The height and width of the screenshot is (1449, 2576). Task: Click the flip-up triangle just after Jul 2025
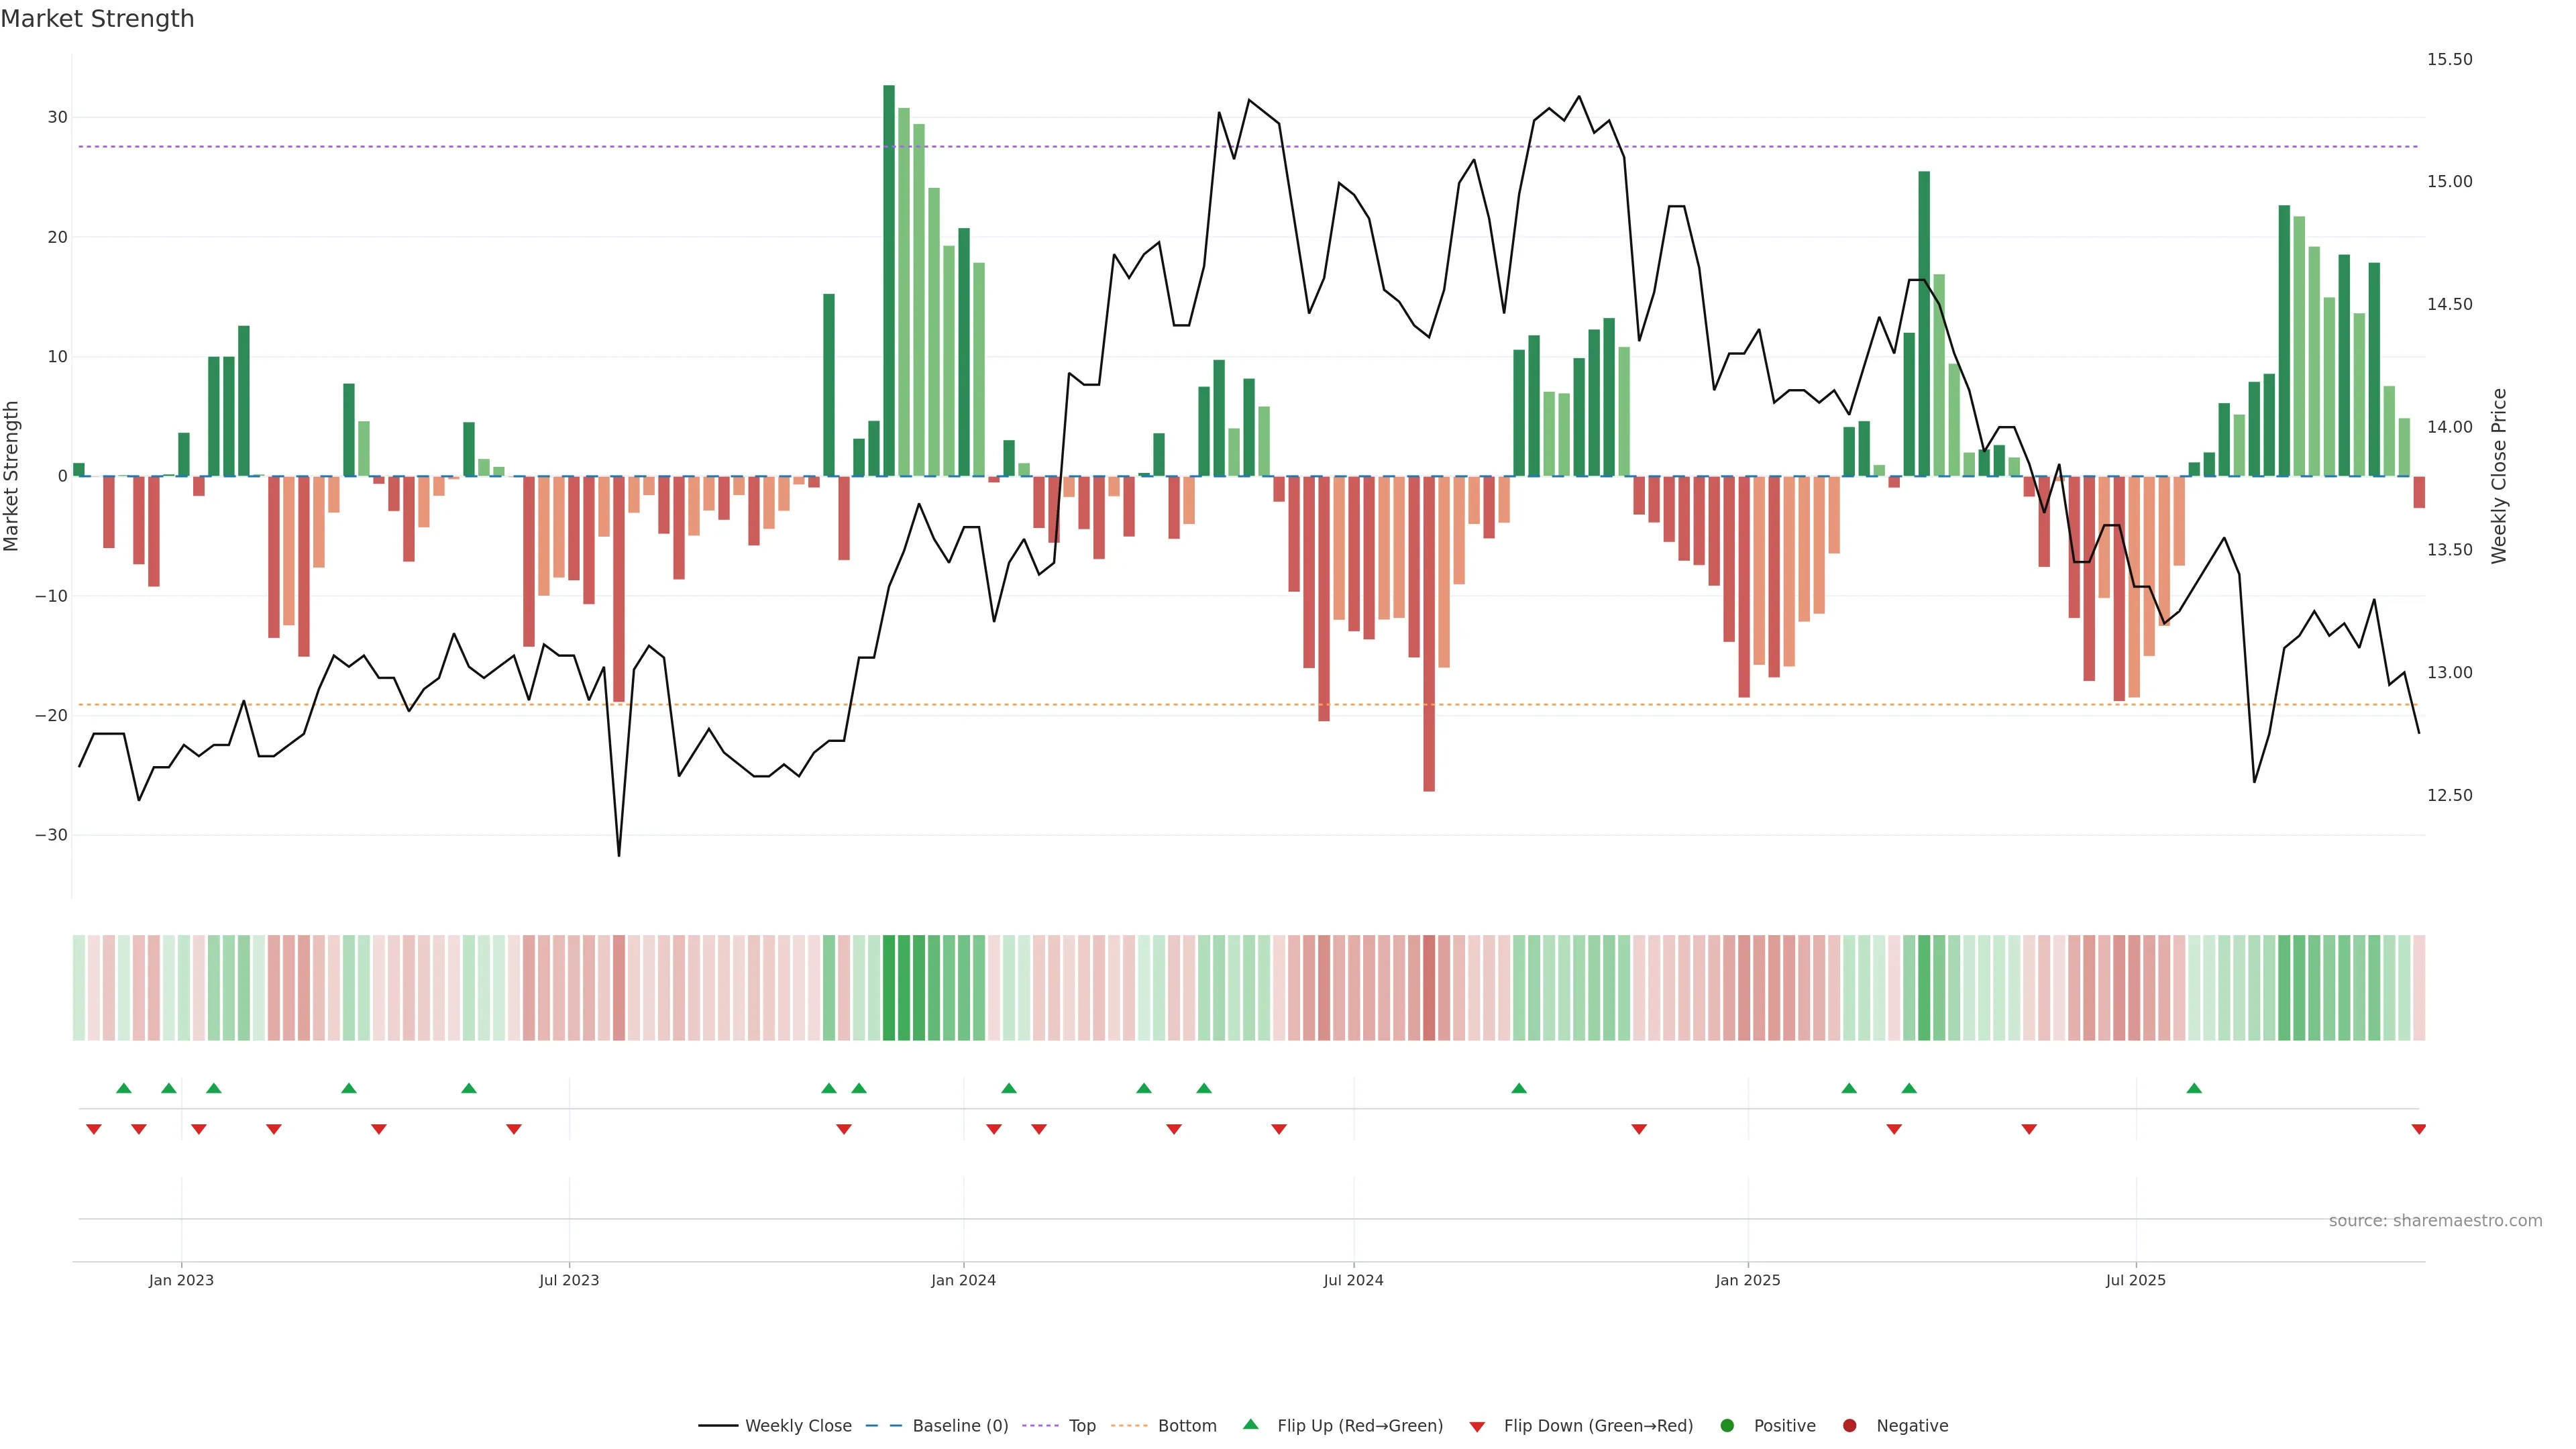(x=2194, y=1088)
